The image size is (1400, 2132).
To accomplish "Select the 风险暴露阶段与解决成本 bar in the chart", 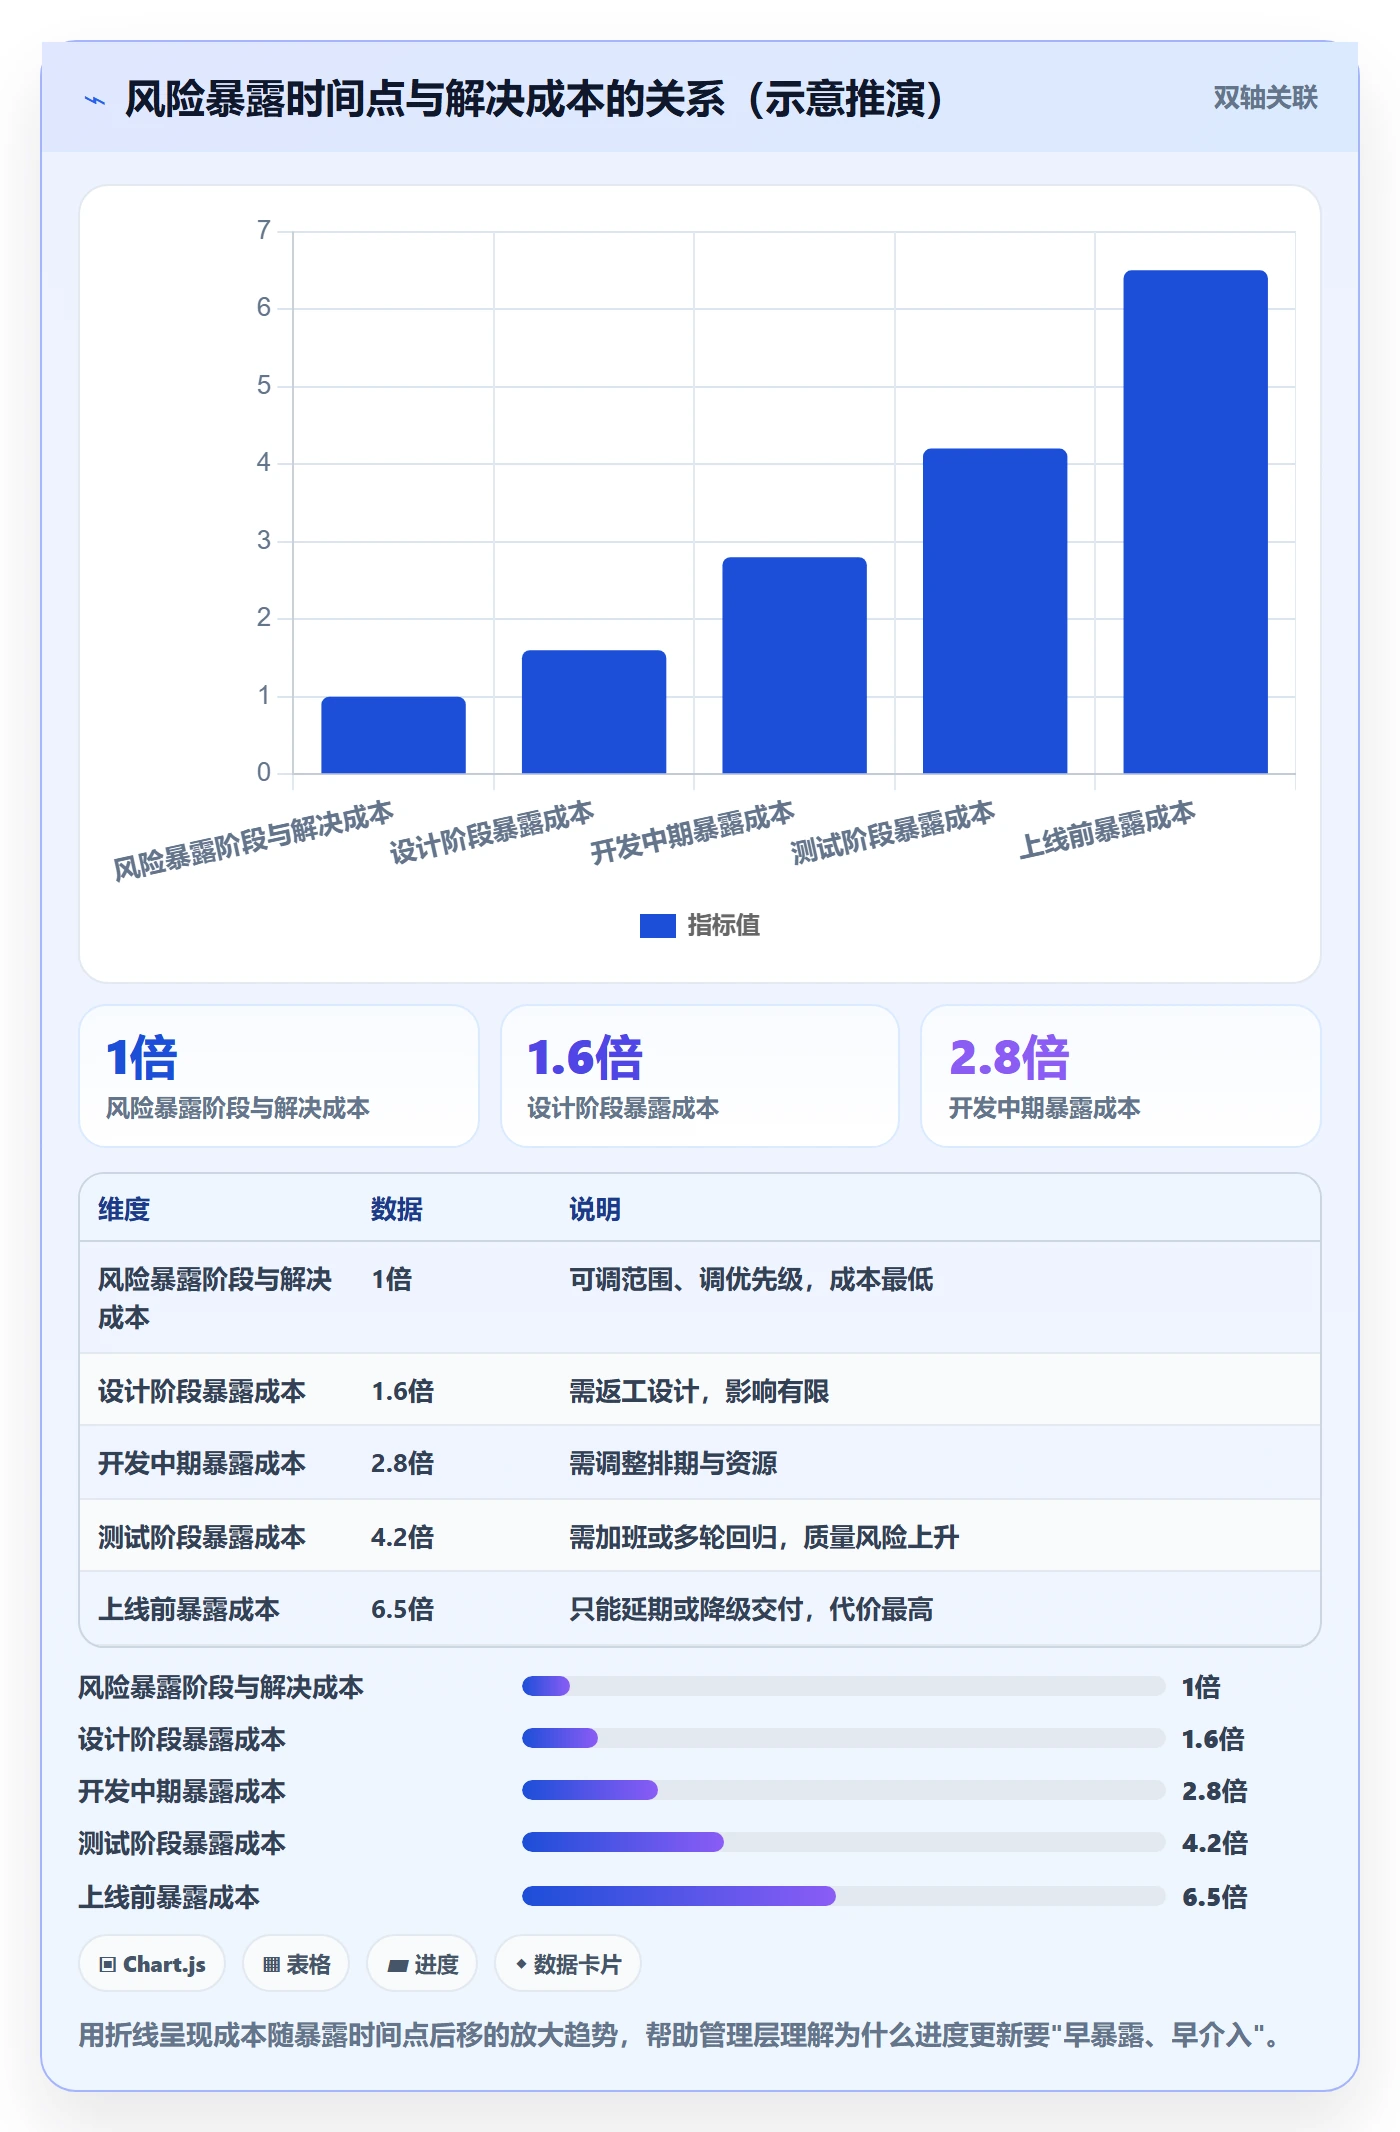I will (x=393, y=735).
